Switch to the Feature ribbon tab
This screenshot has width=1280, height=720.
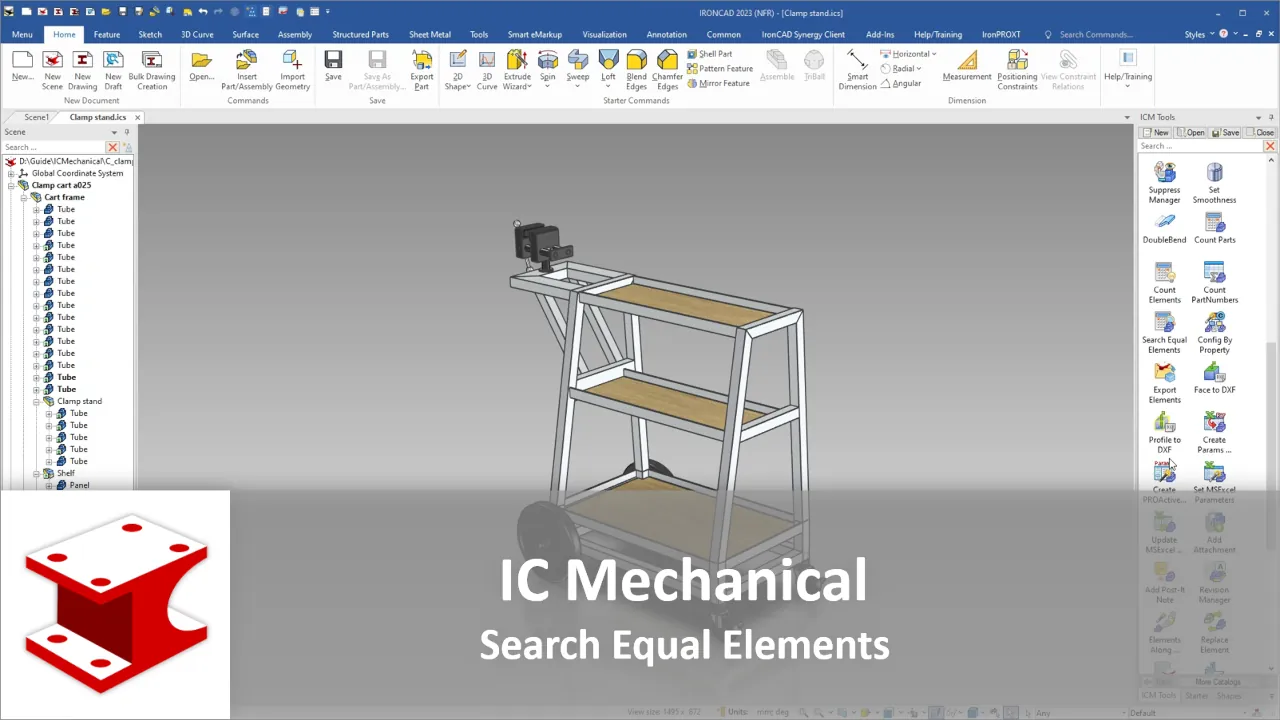click(107, 34)
